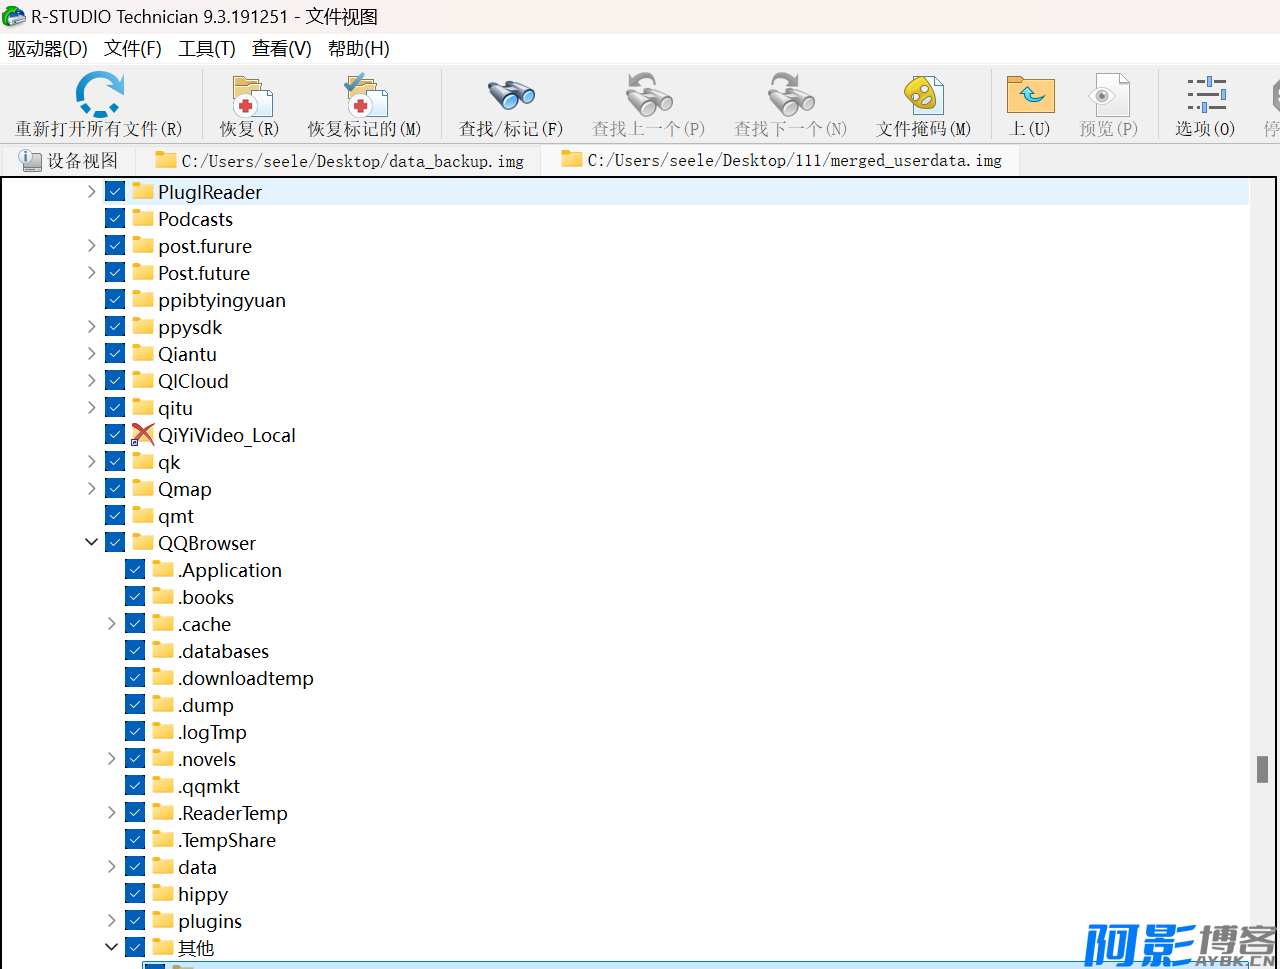This screenshot has height=969, width=1280.
Task: Uncheck the PlugIReader checkbox
Action: coord(115,191)
